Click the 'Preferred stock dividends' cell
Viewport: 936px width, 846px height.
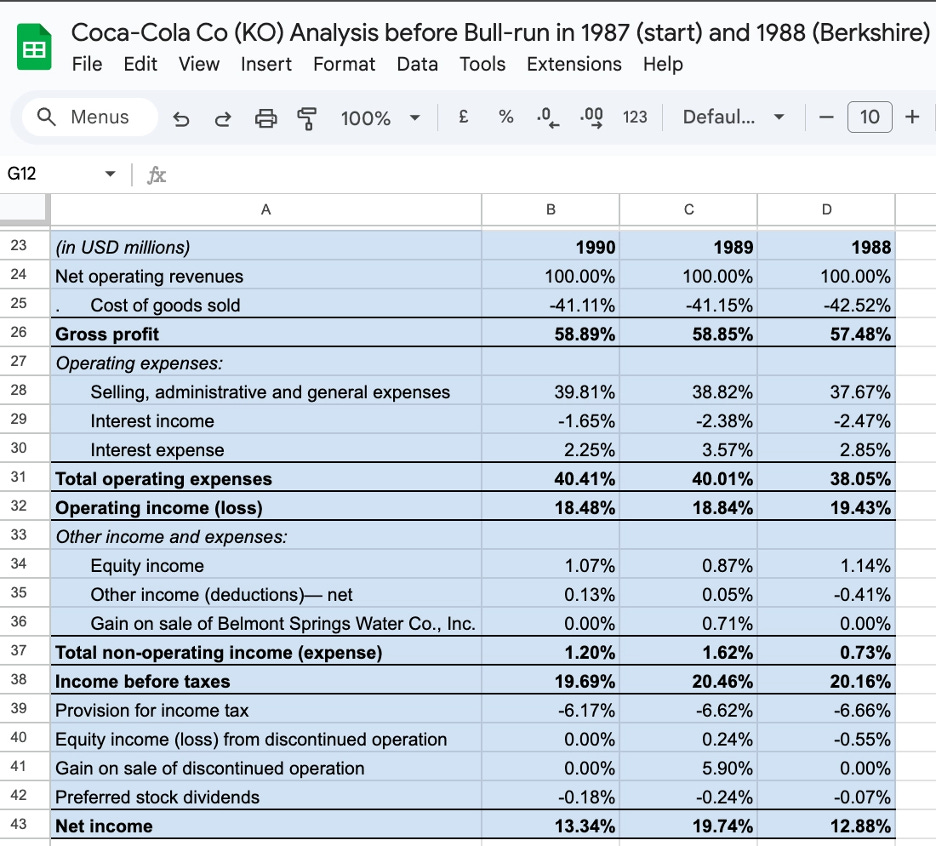[266, 796]
